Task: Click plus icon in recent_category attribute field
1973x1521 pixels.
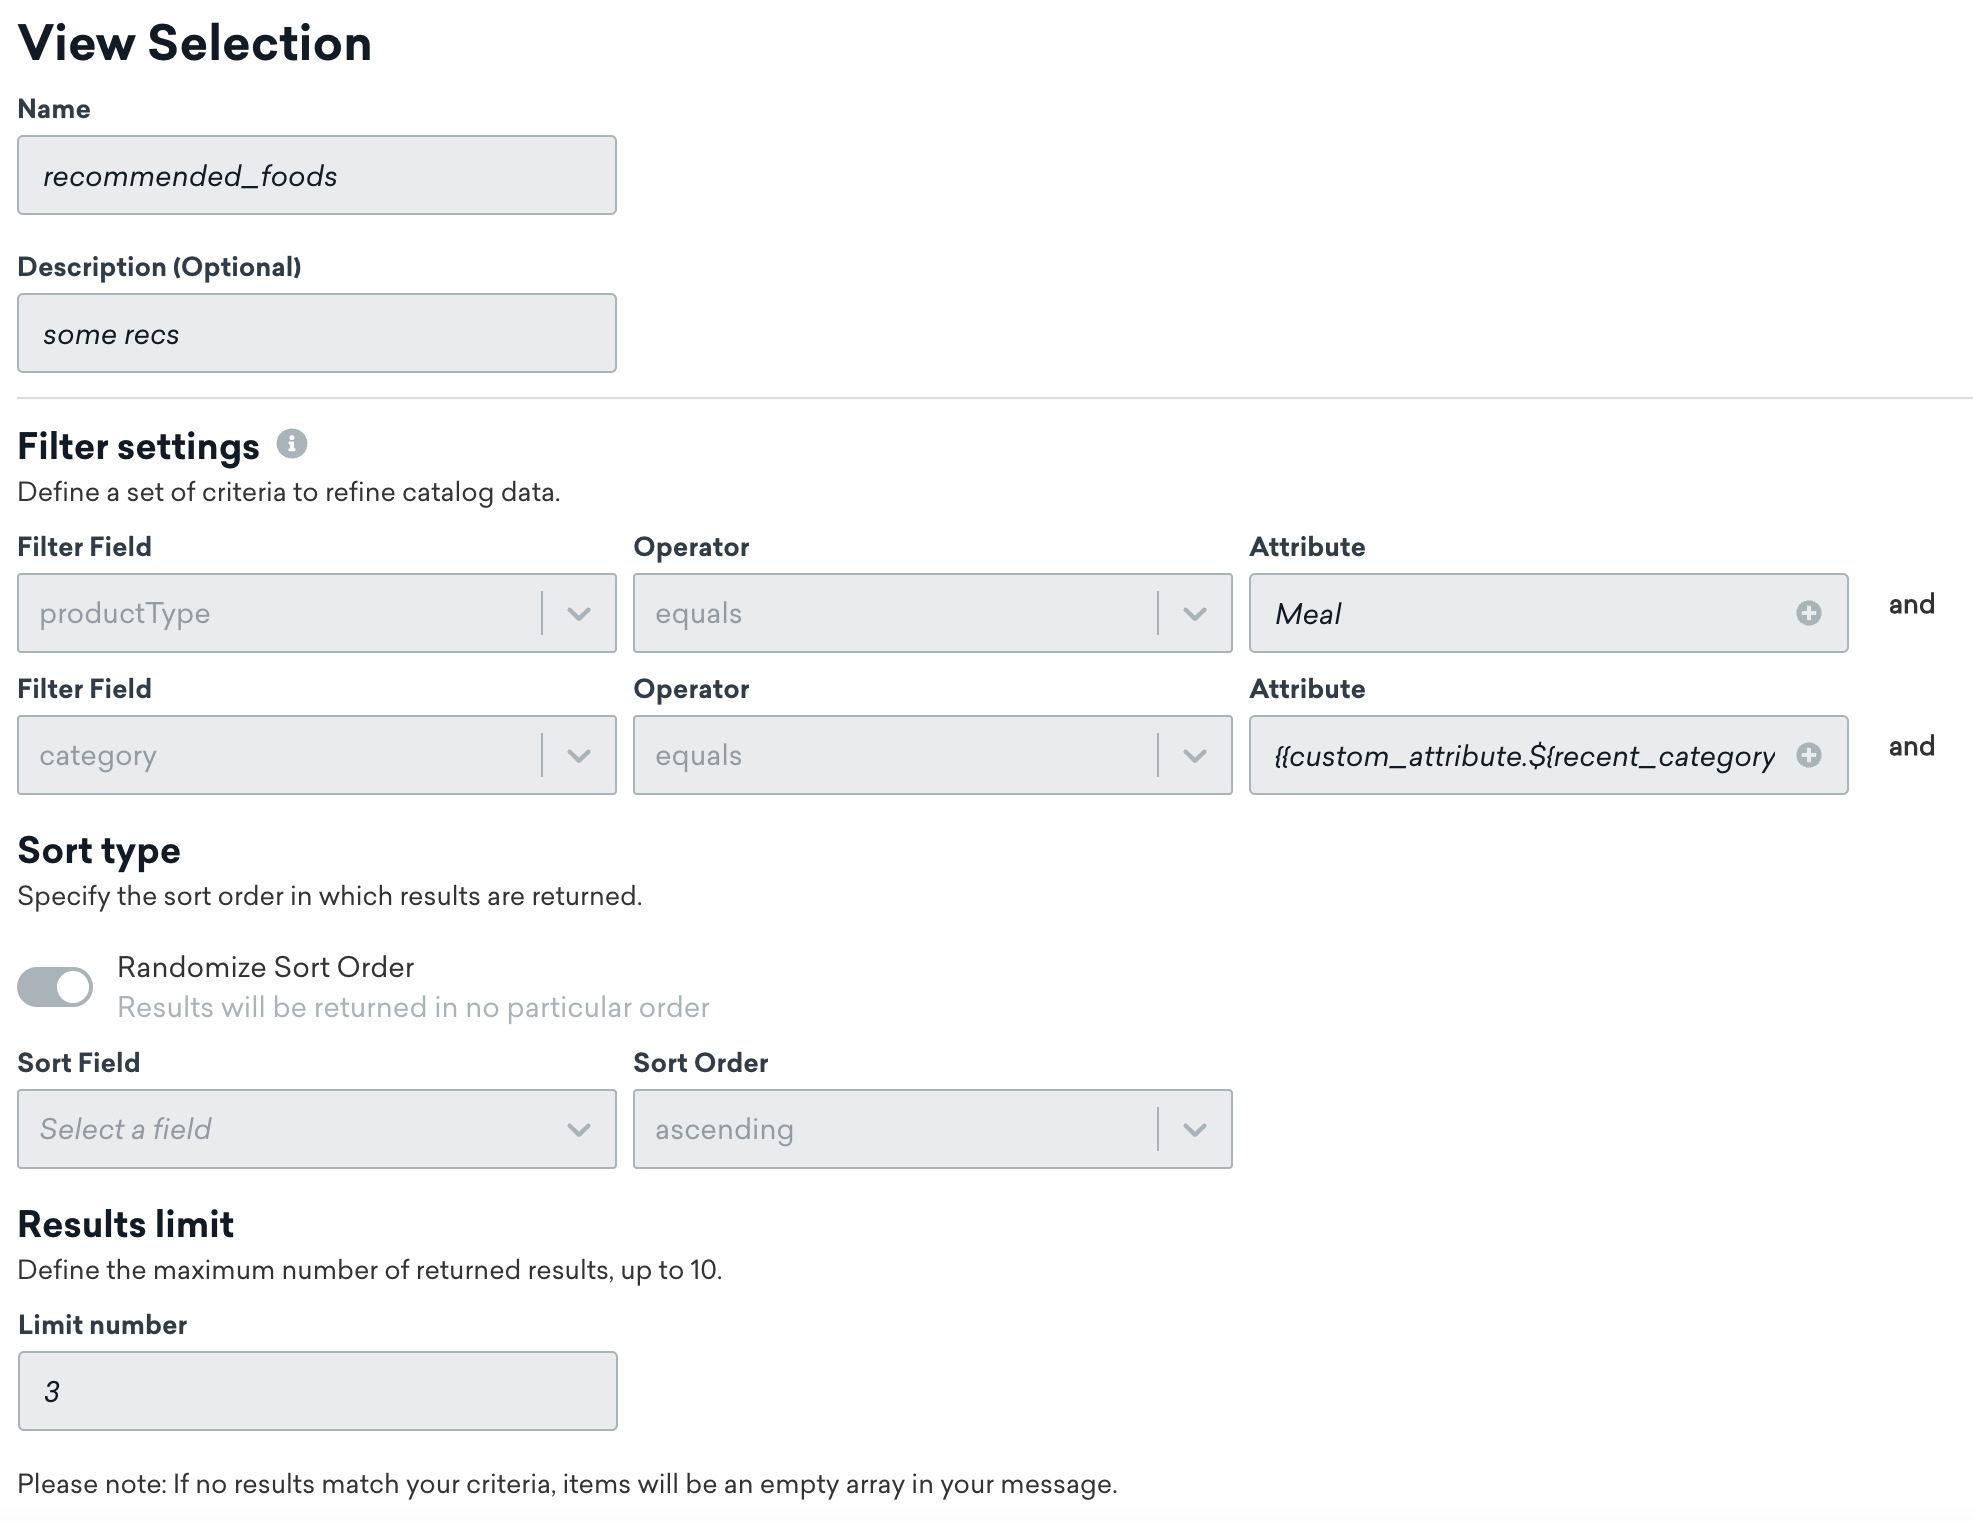Action: (x=1808, y=755)
